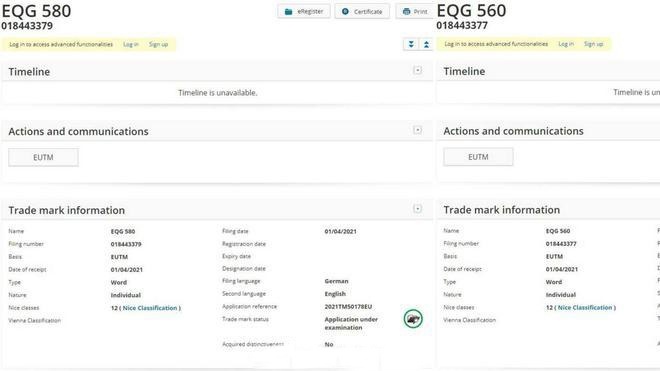The height and width of the screenshot is (371, 660).
Task: Open Log in link in left banner
Action: 131,44
